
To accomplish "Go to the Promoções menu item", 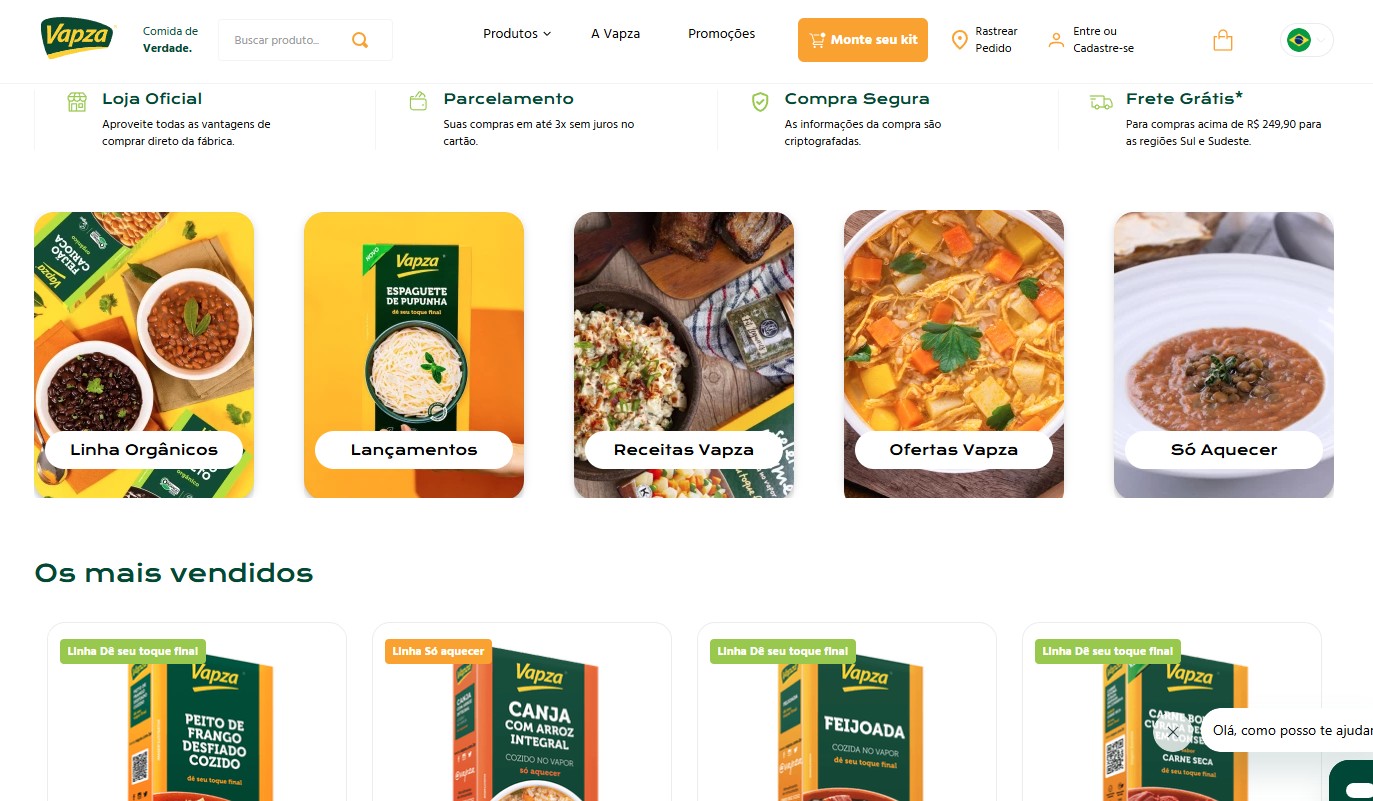I will point(721,34).
